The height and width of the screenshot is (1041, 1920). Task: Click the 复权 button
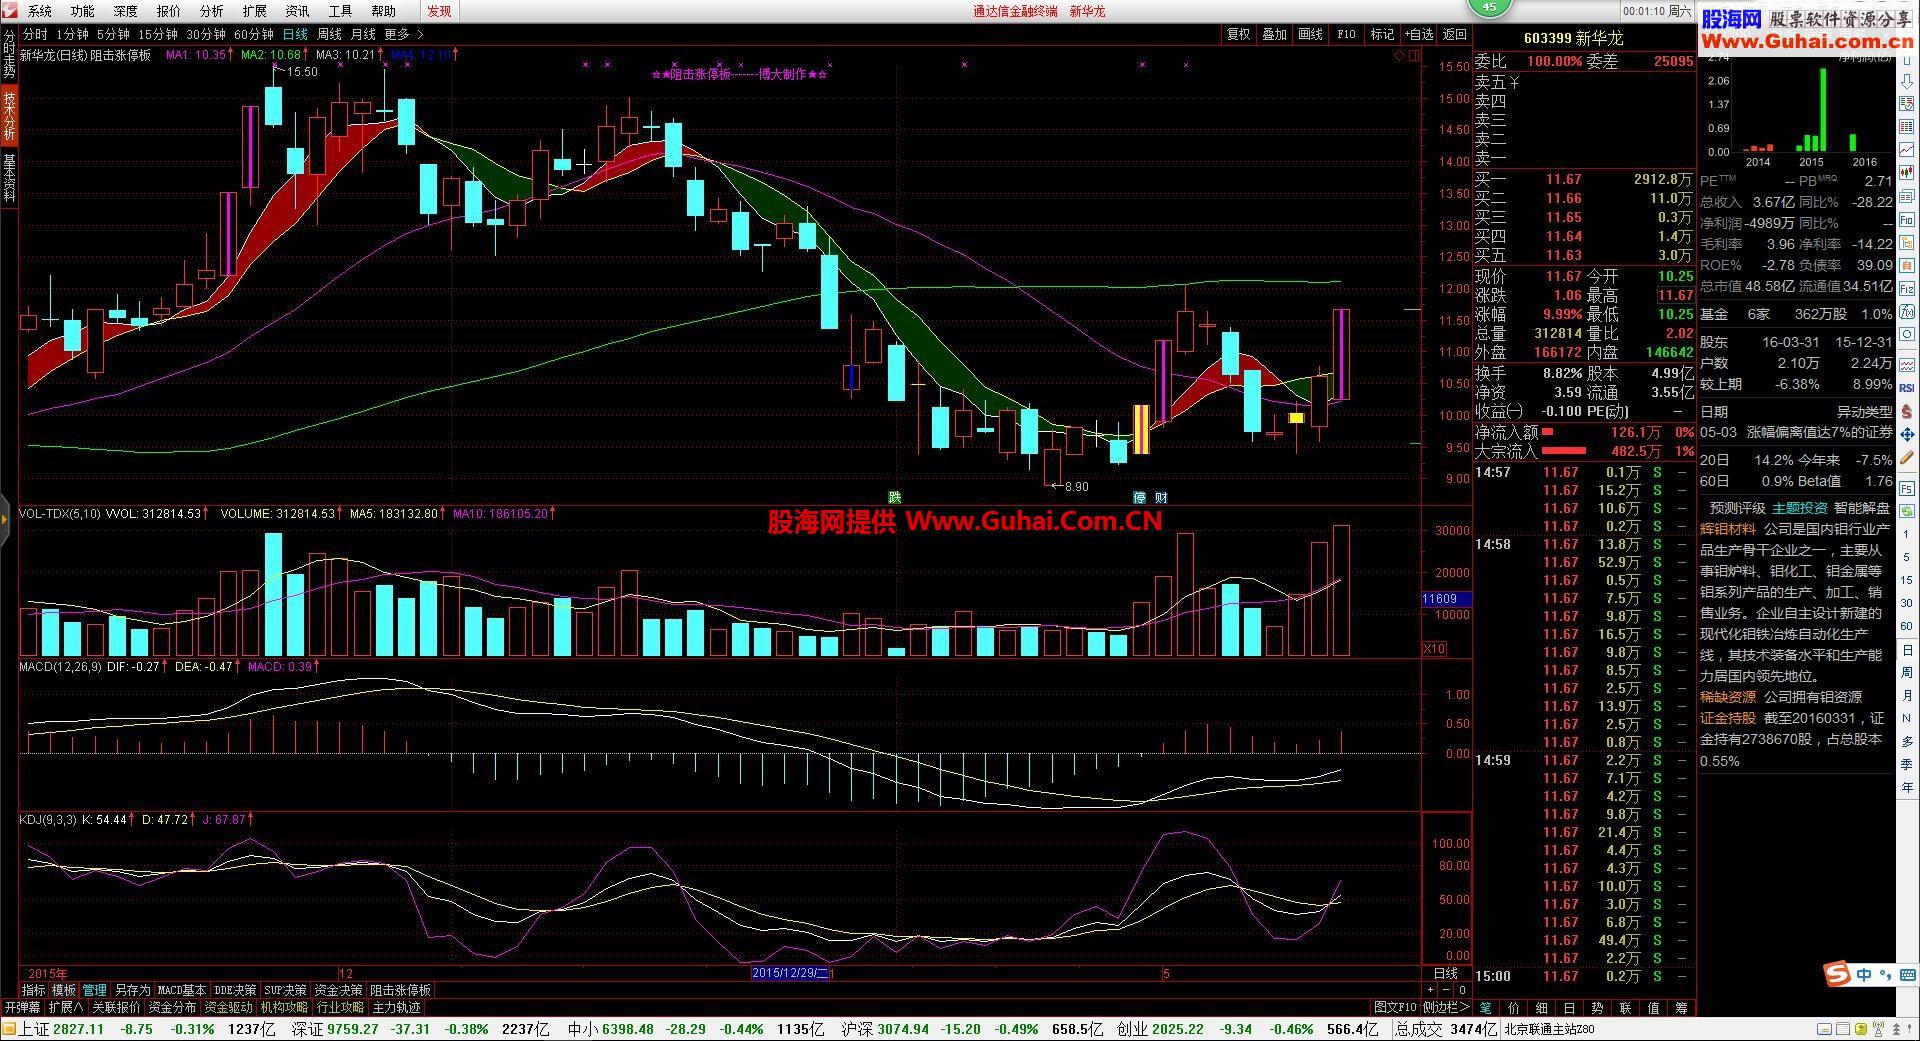(1239, 34)
